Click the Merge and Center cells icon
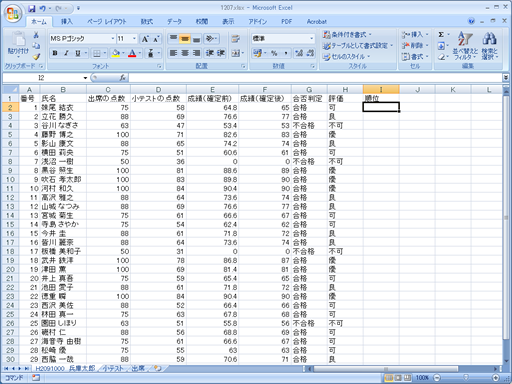 pyautogui.click(x=236, y=53)
